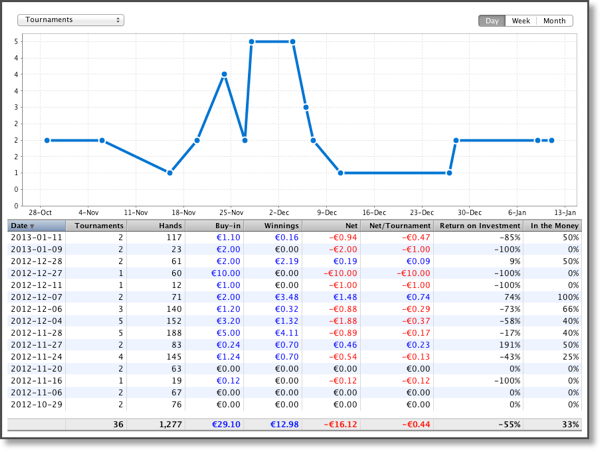Viewport: 600px width, 450px height.
Task: Sort by Buy-in column header
Action: [x=215, y=226]
